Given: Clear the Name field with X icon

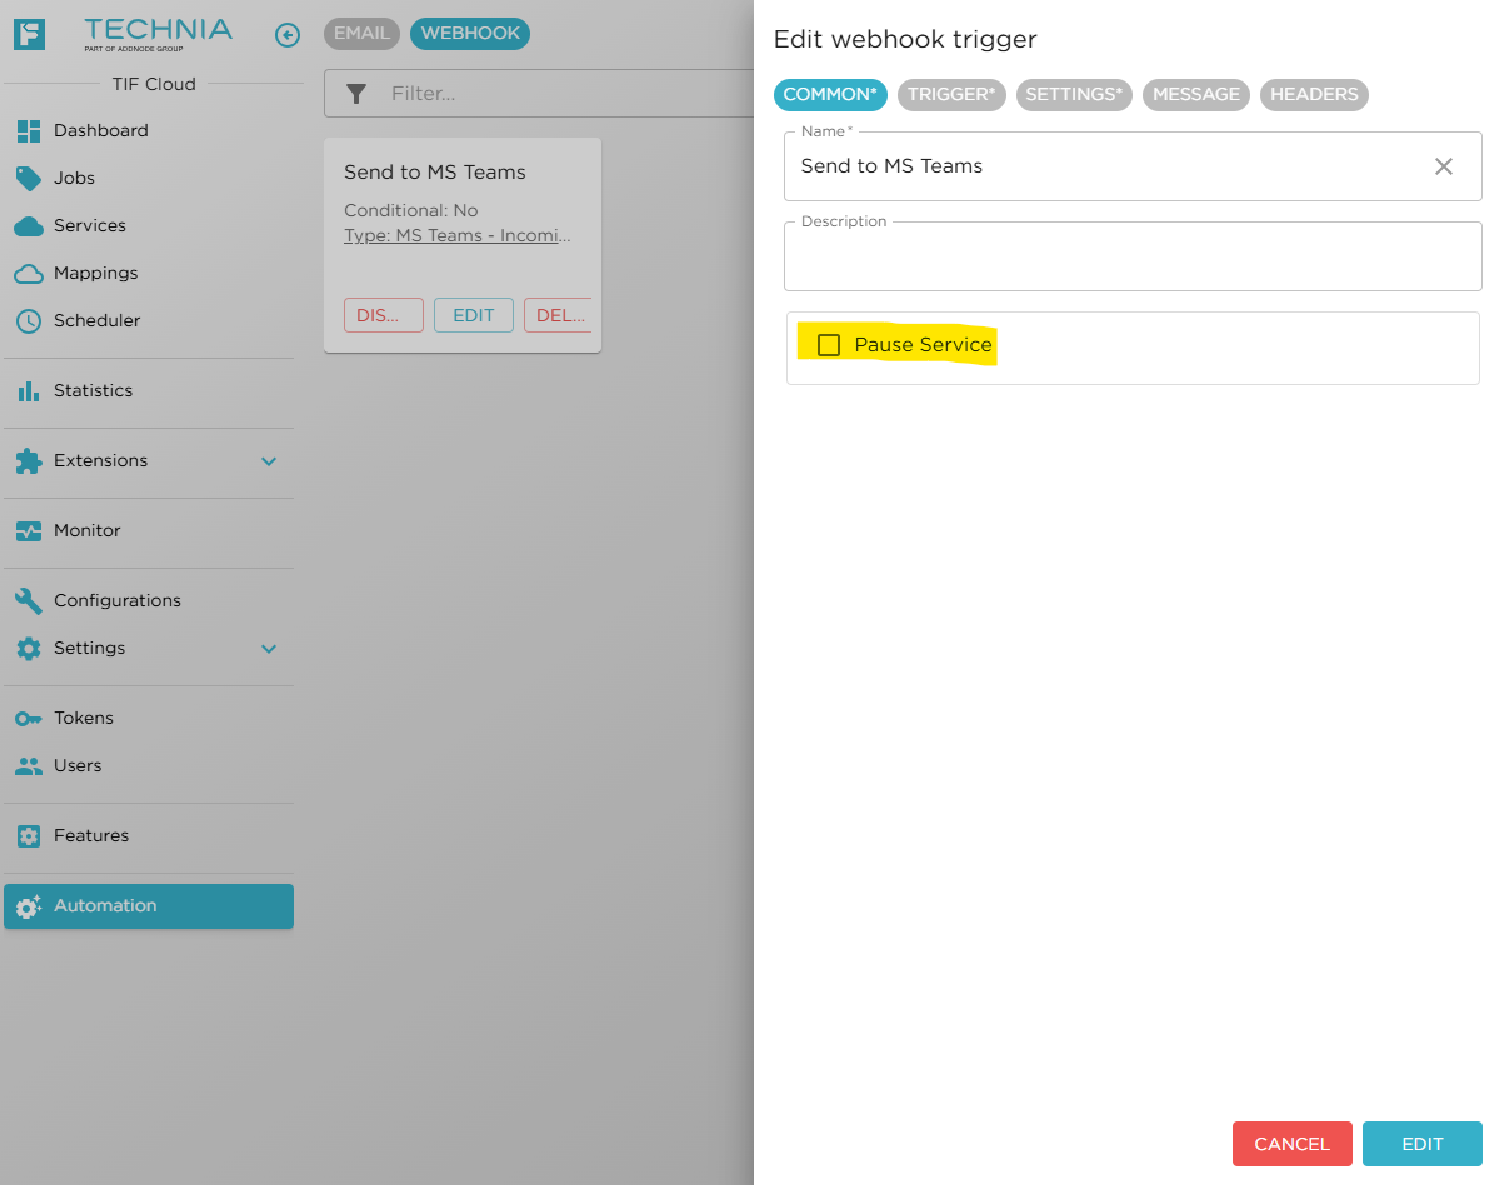Looking at the screenshot, I should point(1443,167).
